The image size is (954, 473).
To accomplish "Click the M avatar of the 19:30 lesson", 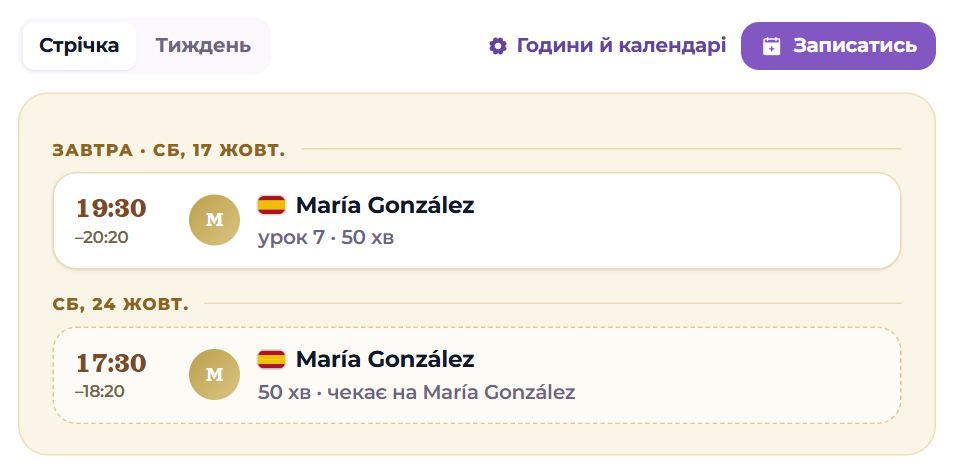I will click(x=214, y=220).
